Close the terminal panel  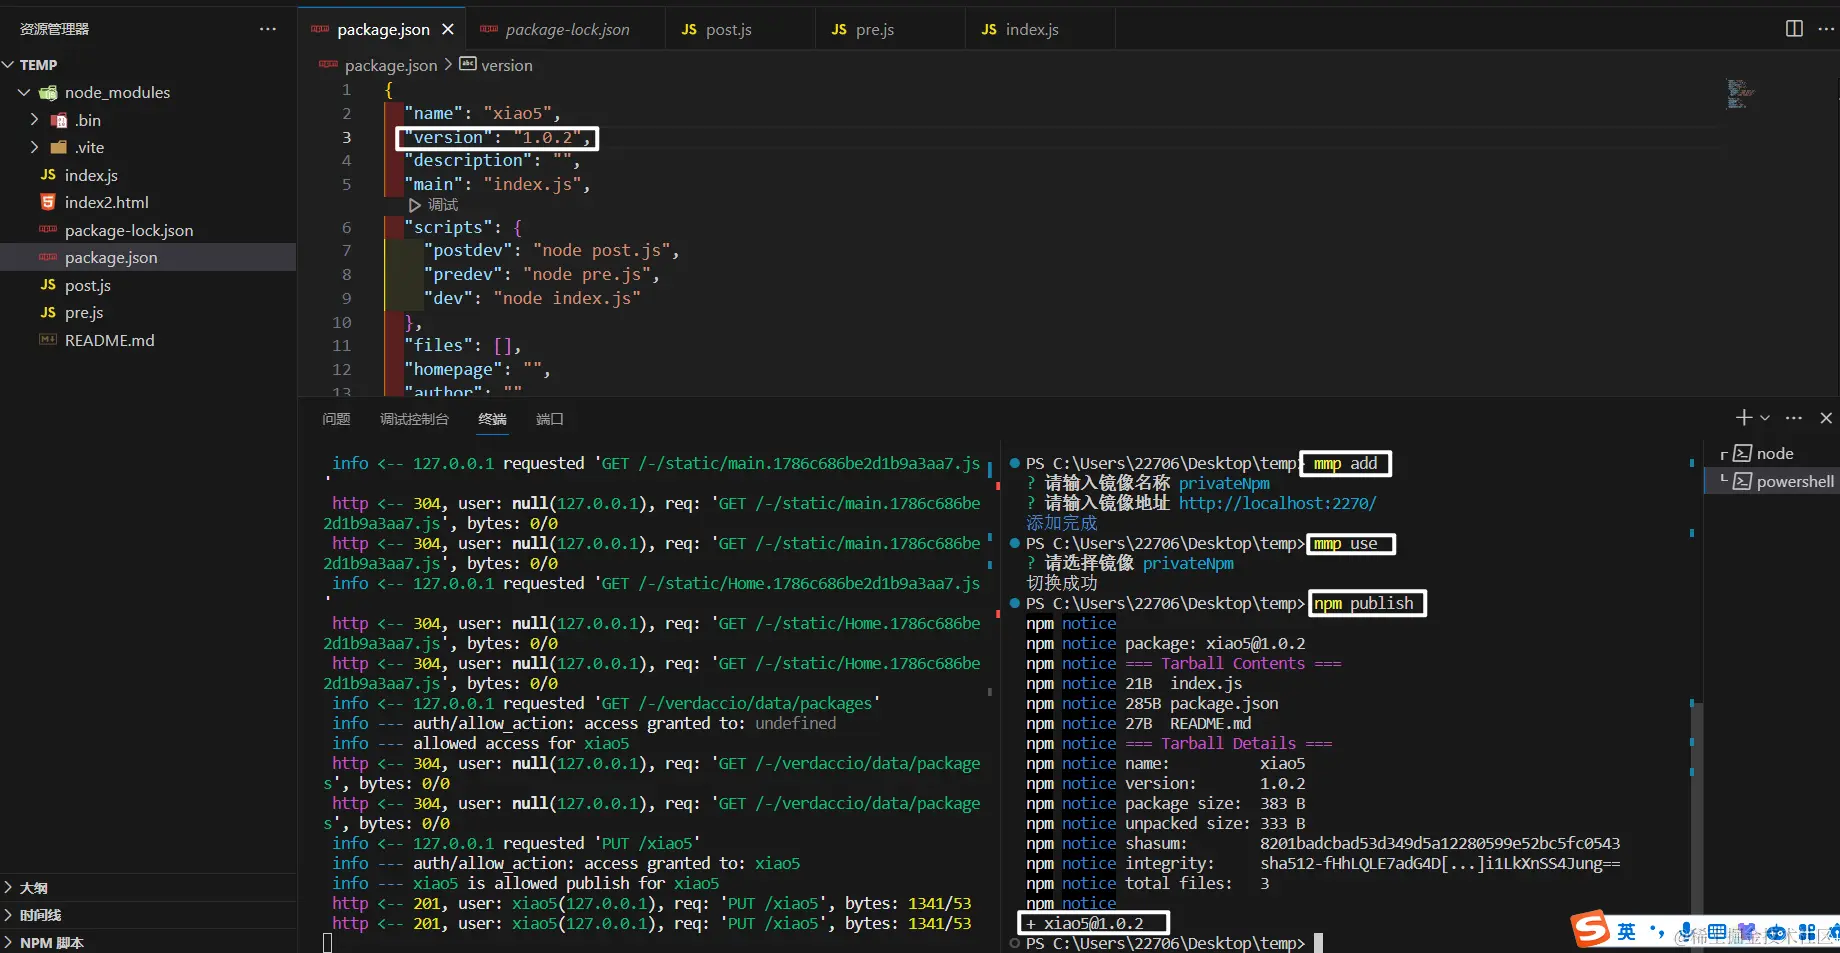click(x=1825, y=418)
